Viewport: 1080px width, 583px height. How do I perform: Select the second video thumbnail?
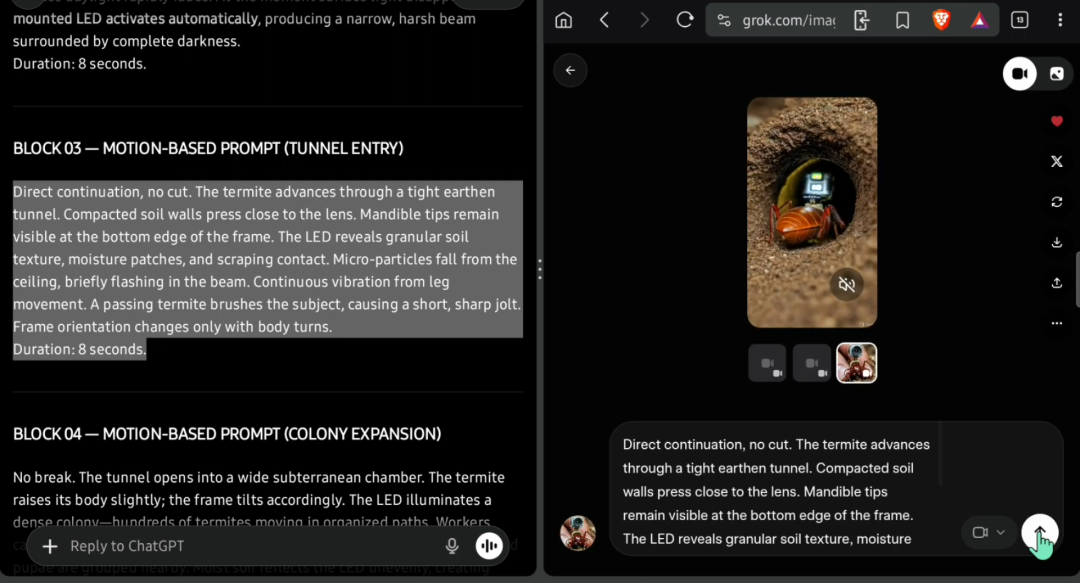click(x=812, y=363)
